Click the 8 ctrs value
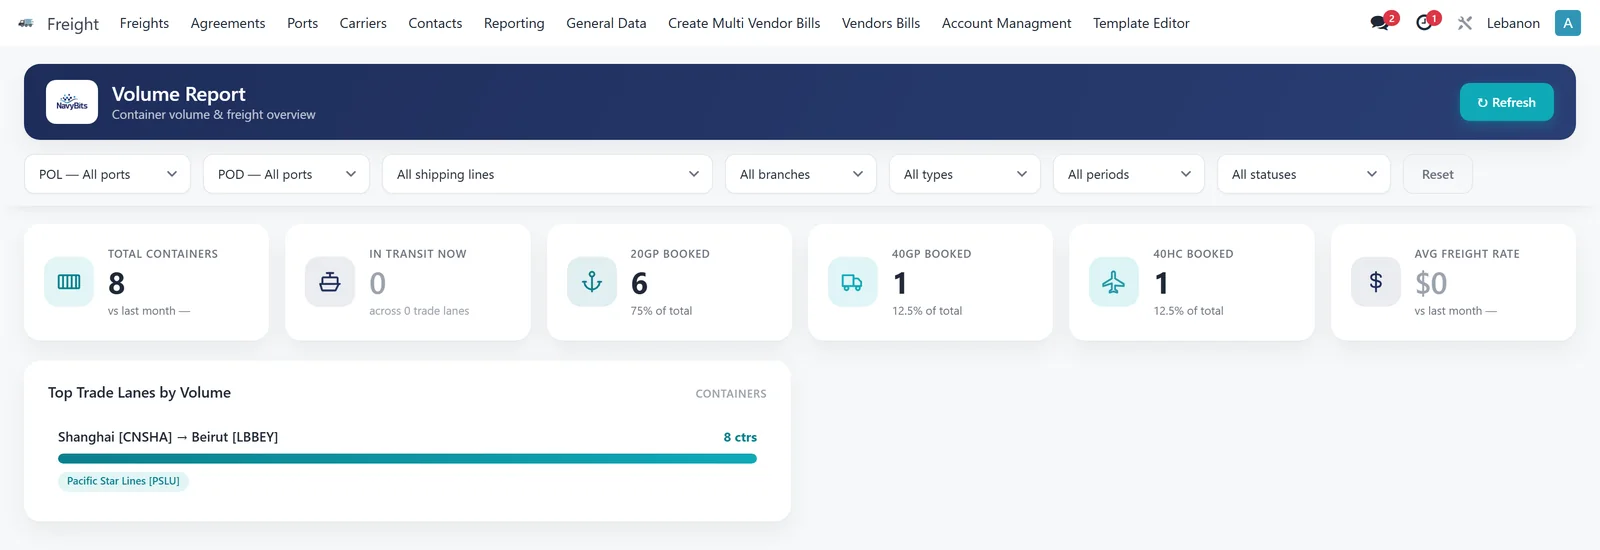The width and height of the screenshot is (1600, 550). pos(740,437)
